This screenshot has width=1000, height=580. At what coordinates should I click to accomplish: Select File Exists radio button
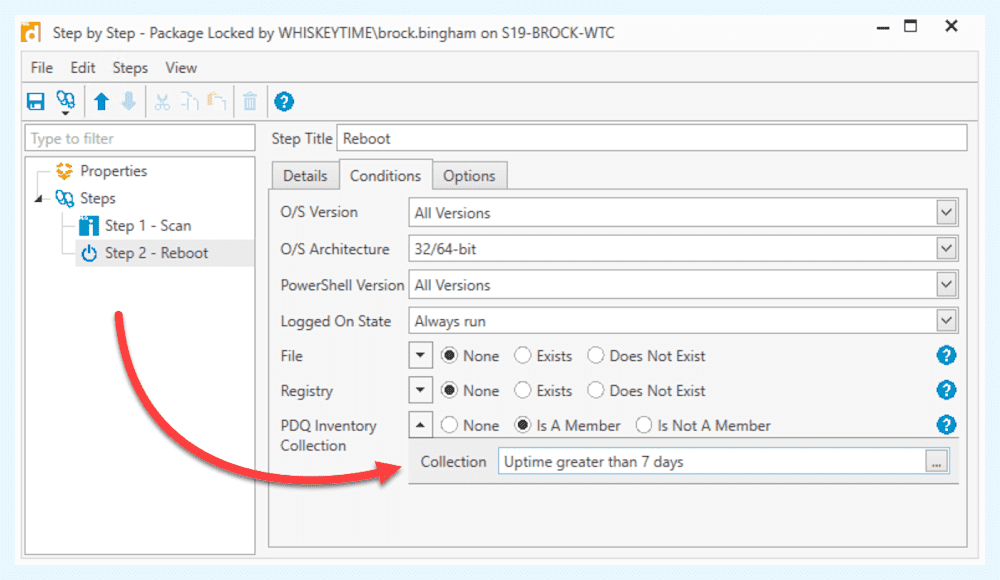[x=523, y=355]
